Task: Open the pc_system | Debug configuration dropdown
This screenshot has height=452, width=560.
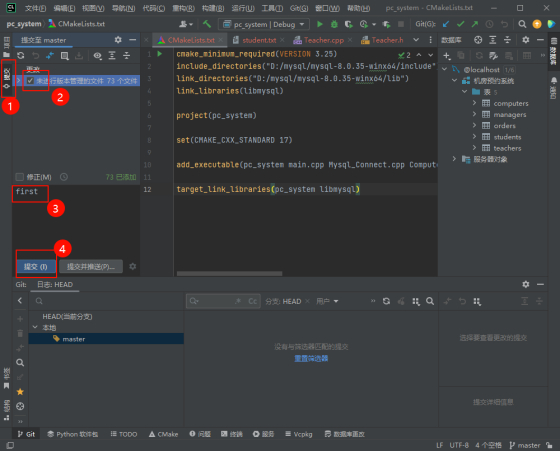Action: [x=264, y=24]
